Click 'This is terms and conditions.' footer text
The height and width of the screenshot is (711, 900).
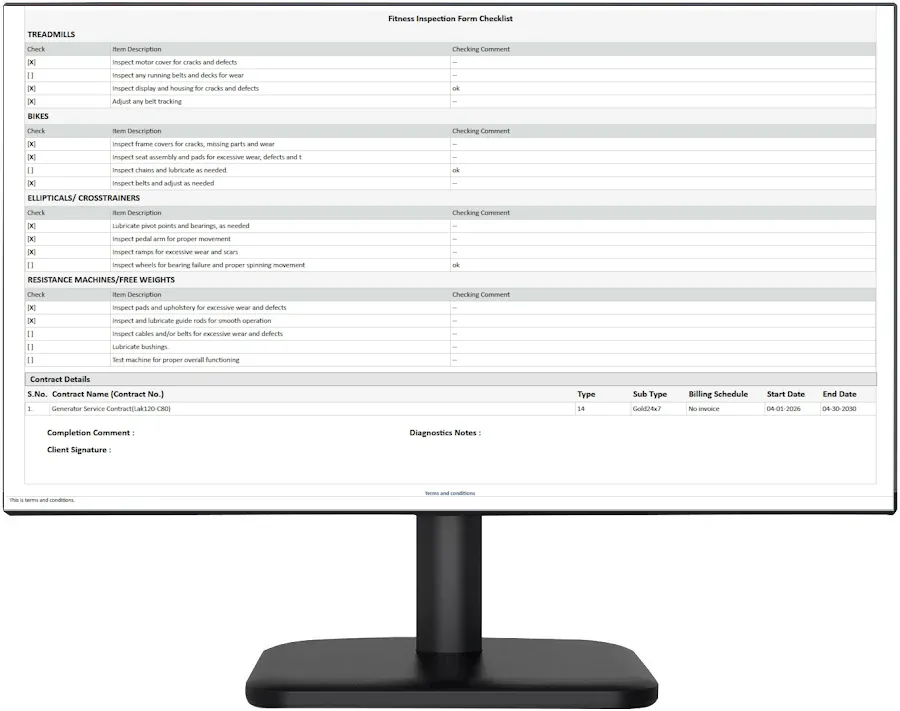[42, 500]
